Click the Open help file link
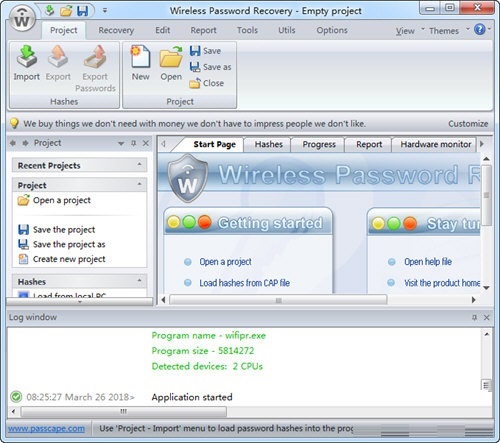Screen dimensions: 500x443 click(x=428, y=262)
